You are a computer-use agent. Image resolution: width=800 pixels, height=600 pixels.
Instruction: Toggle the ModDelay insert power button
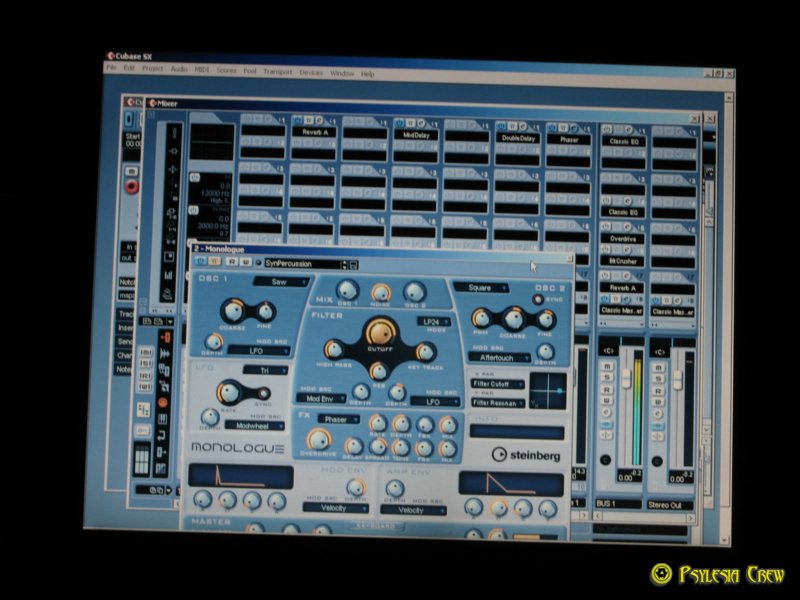pos(399,123)
